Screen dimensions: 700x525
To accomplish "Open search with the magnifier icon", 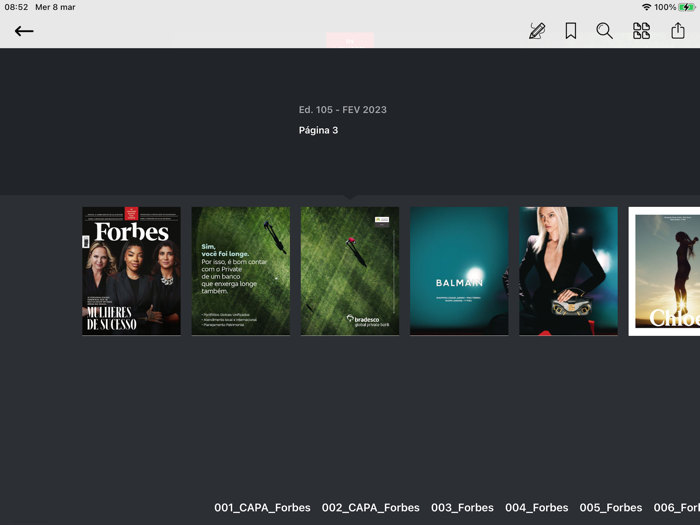I will (x=604, y=31).
